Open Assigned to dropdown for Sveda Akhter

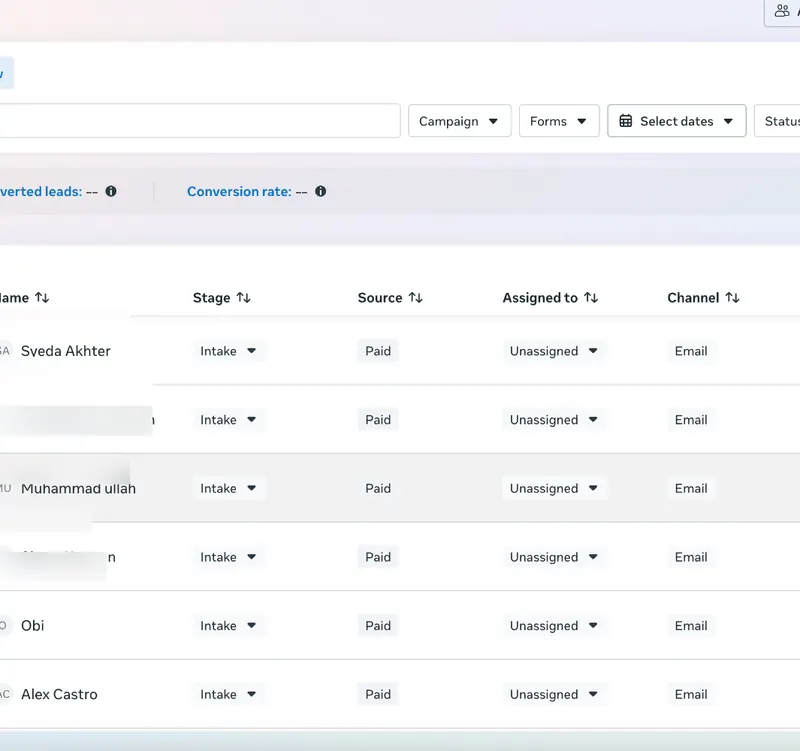[554, 351]
